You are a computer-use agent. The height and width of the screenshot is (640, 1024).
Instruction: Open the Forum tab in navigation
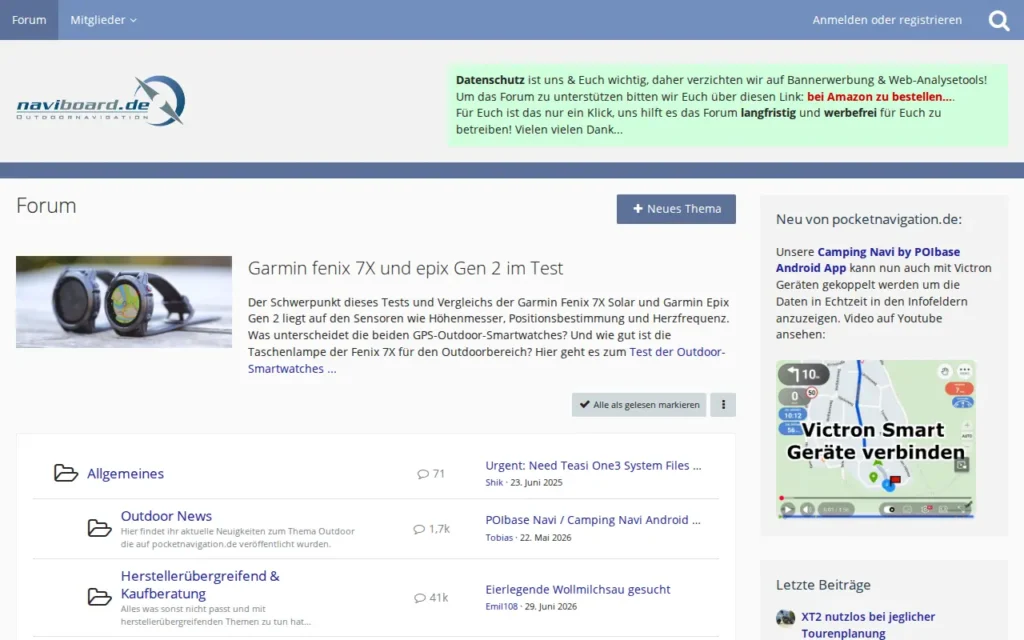(x=29, y=20)
